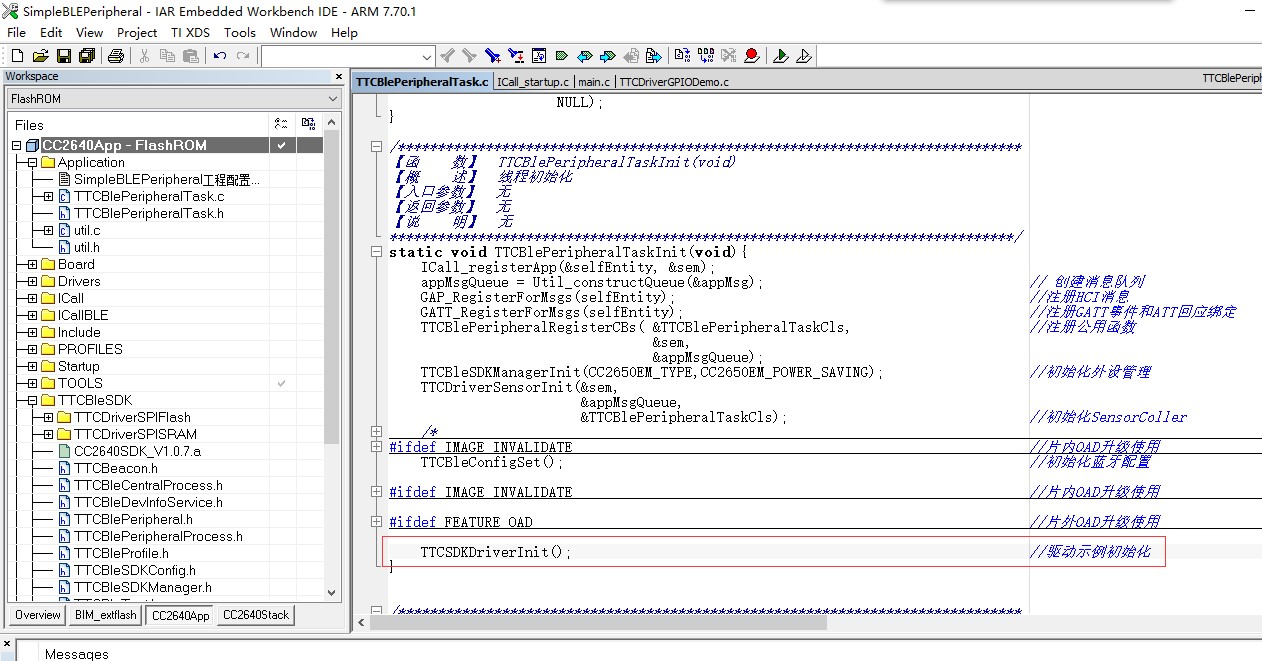Image resolution: width=1262 pixels, height=661 pixels.
Task: Open the toolbar search combo box
Action: [x=347, y=56]
